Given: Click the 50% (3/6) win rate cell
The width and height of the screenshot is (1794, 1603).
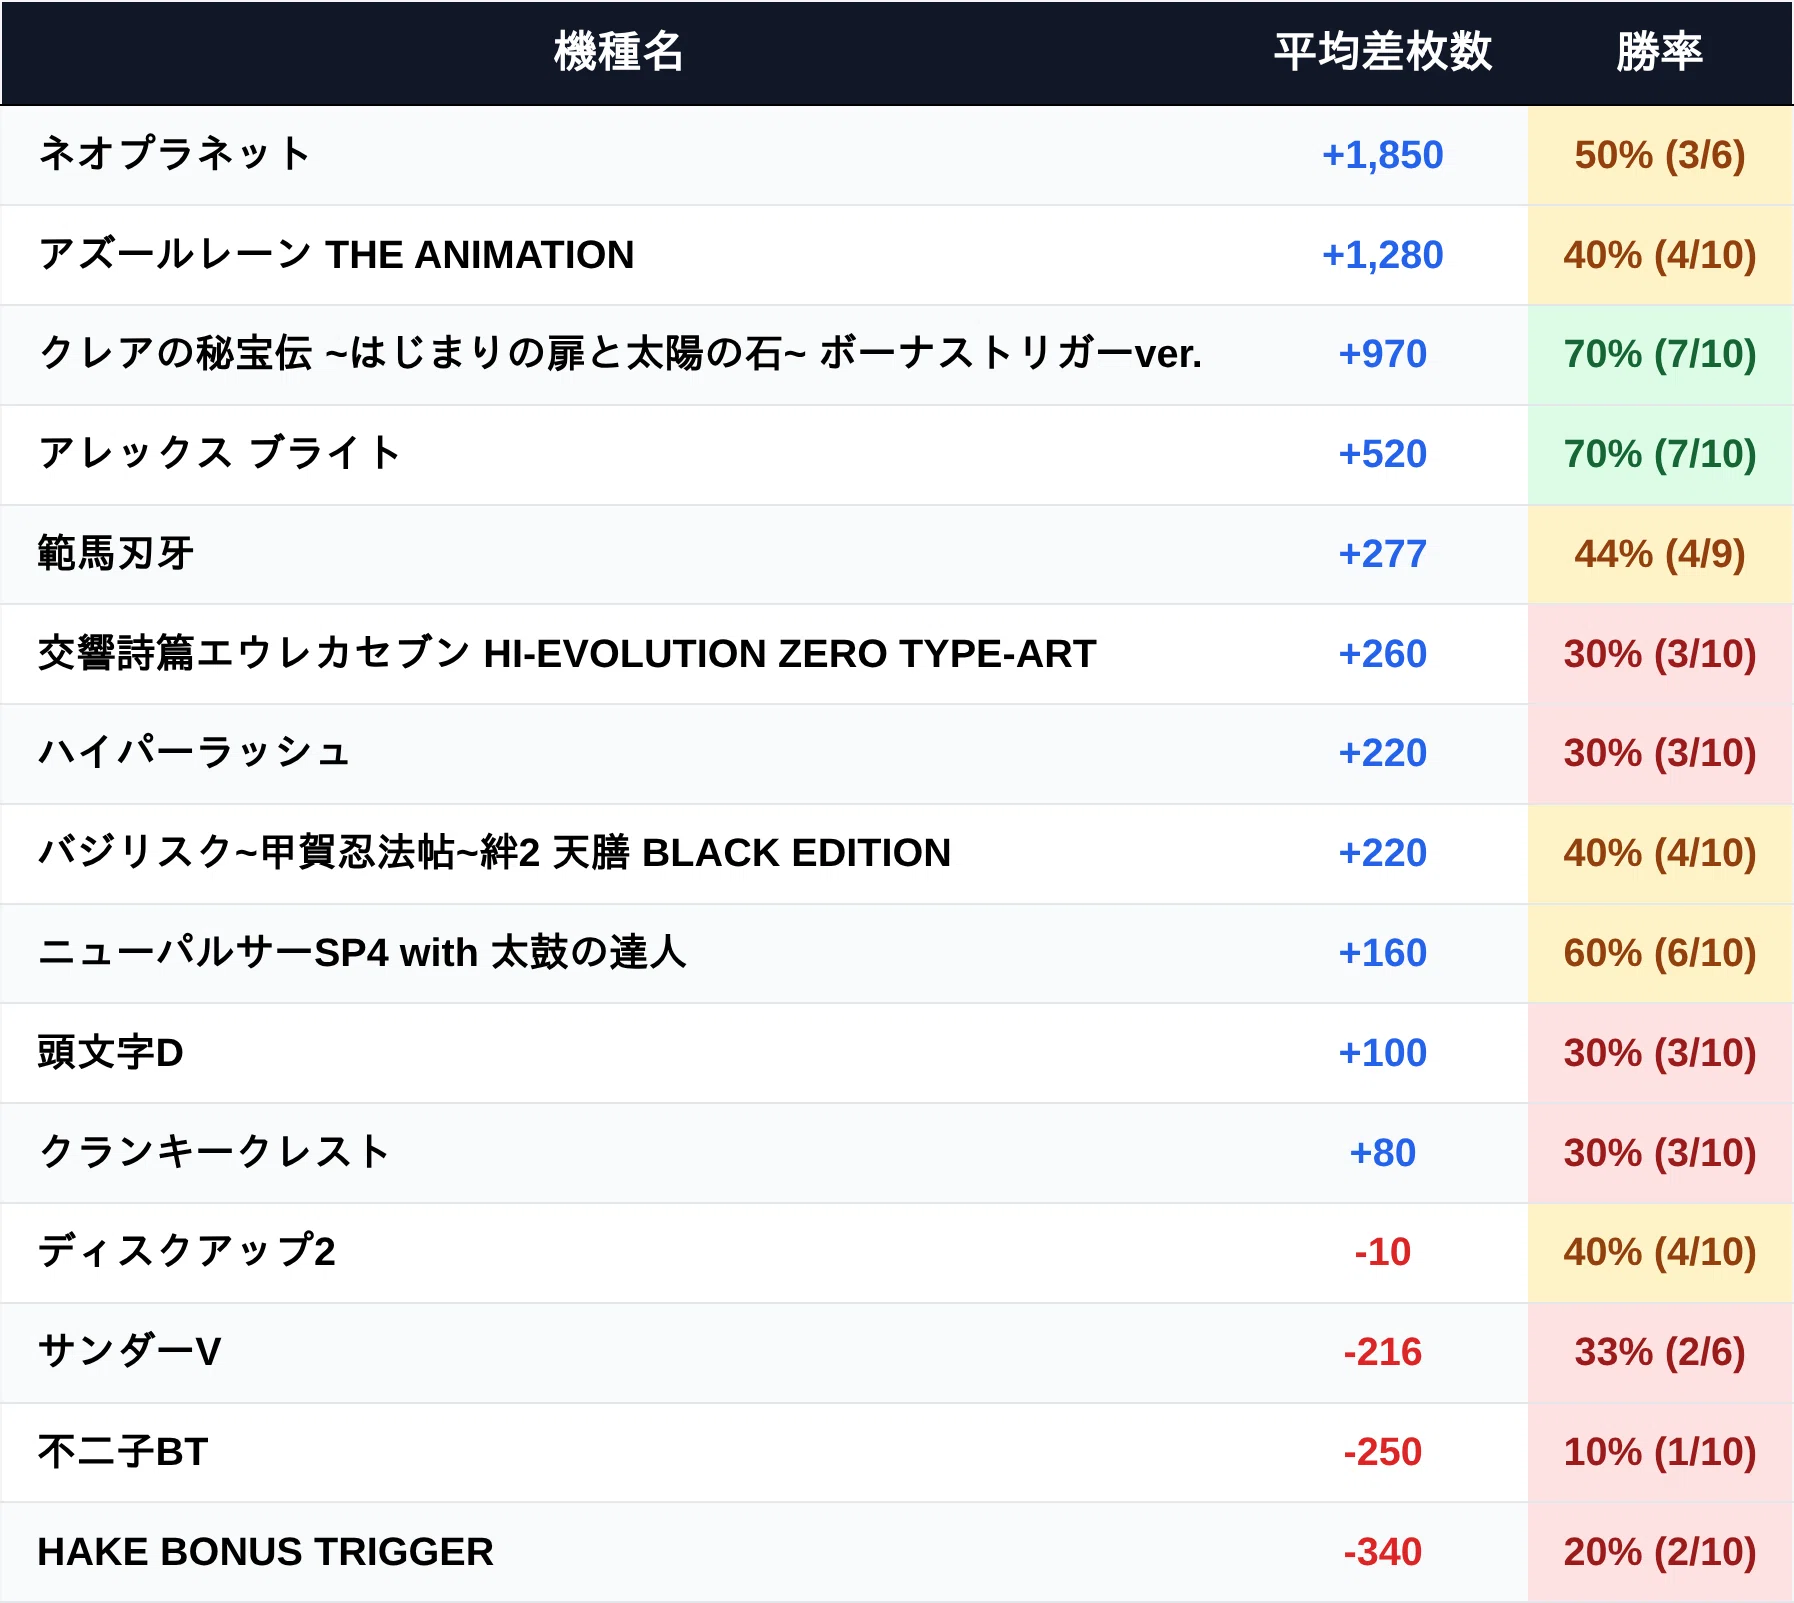Looking at the screenshot, I should (x=1660, y=155).
